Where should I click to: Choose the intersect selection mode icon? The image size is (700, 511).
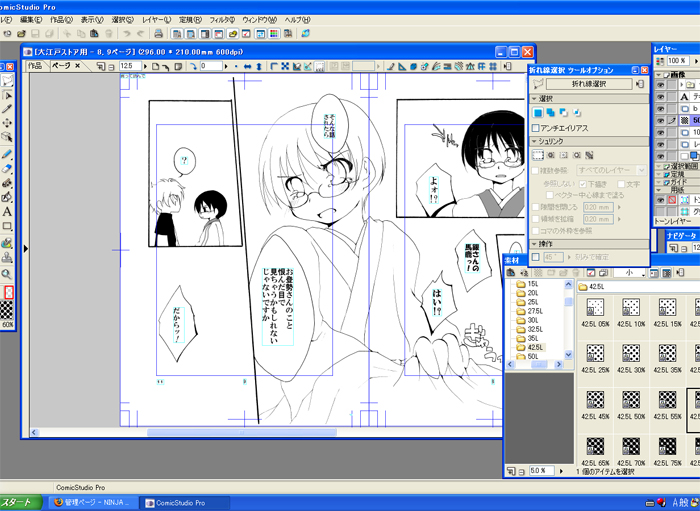click(576, 112)
